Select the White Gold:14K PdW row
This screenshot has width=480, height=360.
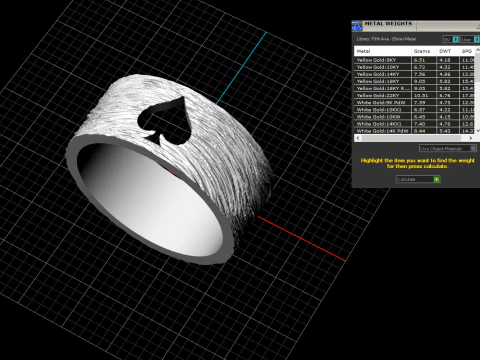click(x=414, y=131)
